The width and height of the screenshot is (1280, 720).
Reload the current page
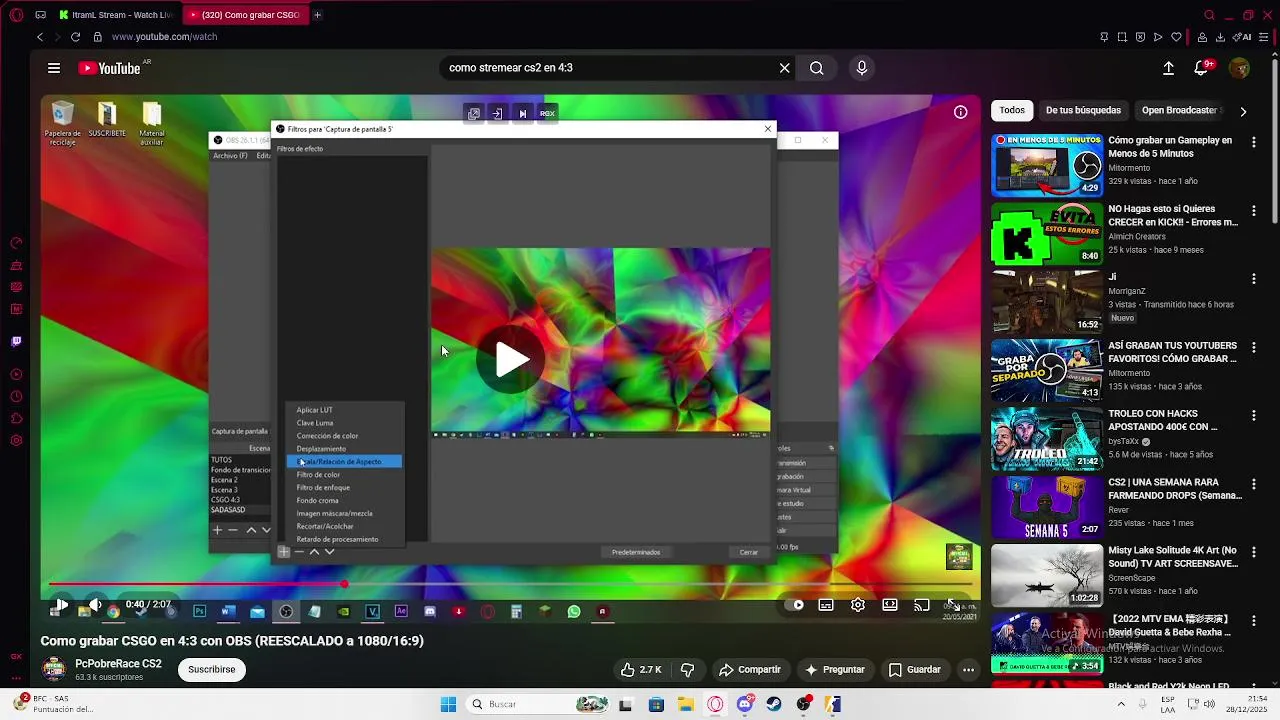point(75,37)
